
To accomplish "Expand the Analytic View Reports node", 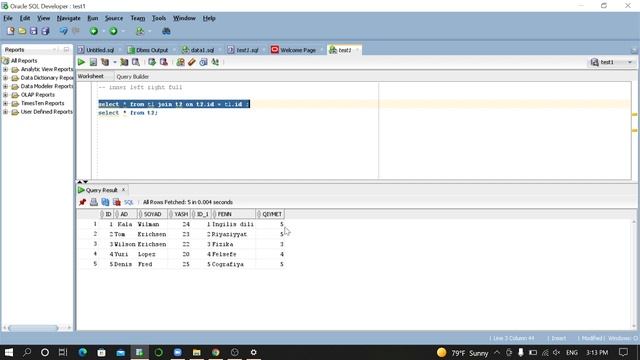I will tap(6, 69).
